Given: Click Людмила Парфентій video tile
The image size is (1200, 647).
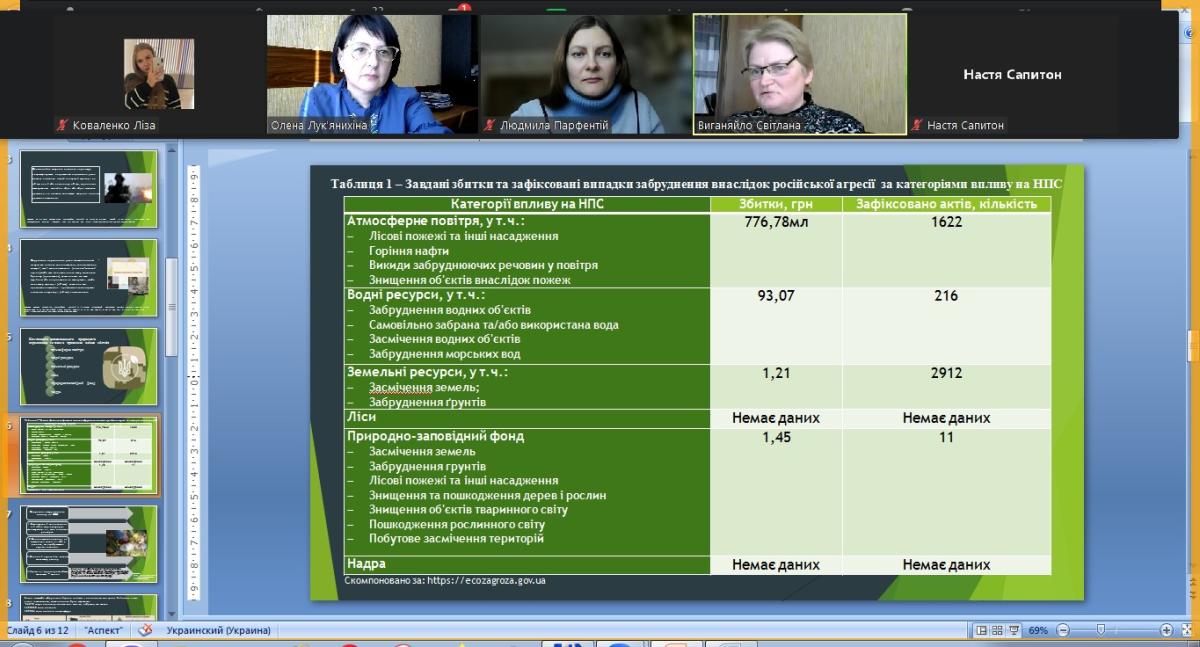Looking at the screenshot, I should (586, 74).
